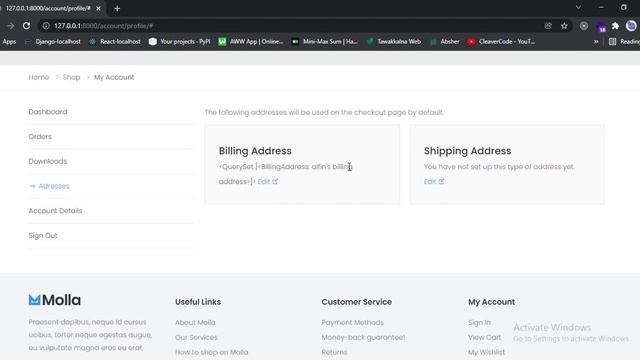Select Downloads in account sidebar
This screenshot has width=640, height=360.
coord(48,161)
